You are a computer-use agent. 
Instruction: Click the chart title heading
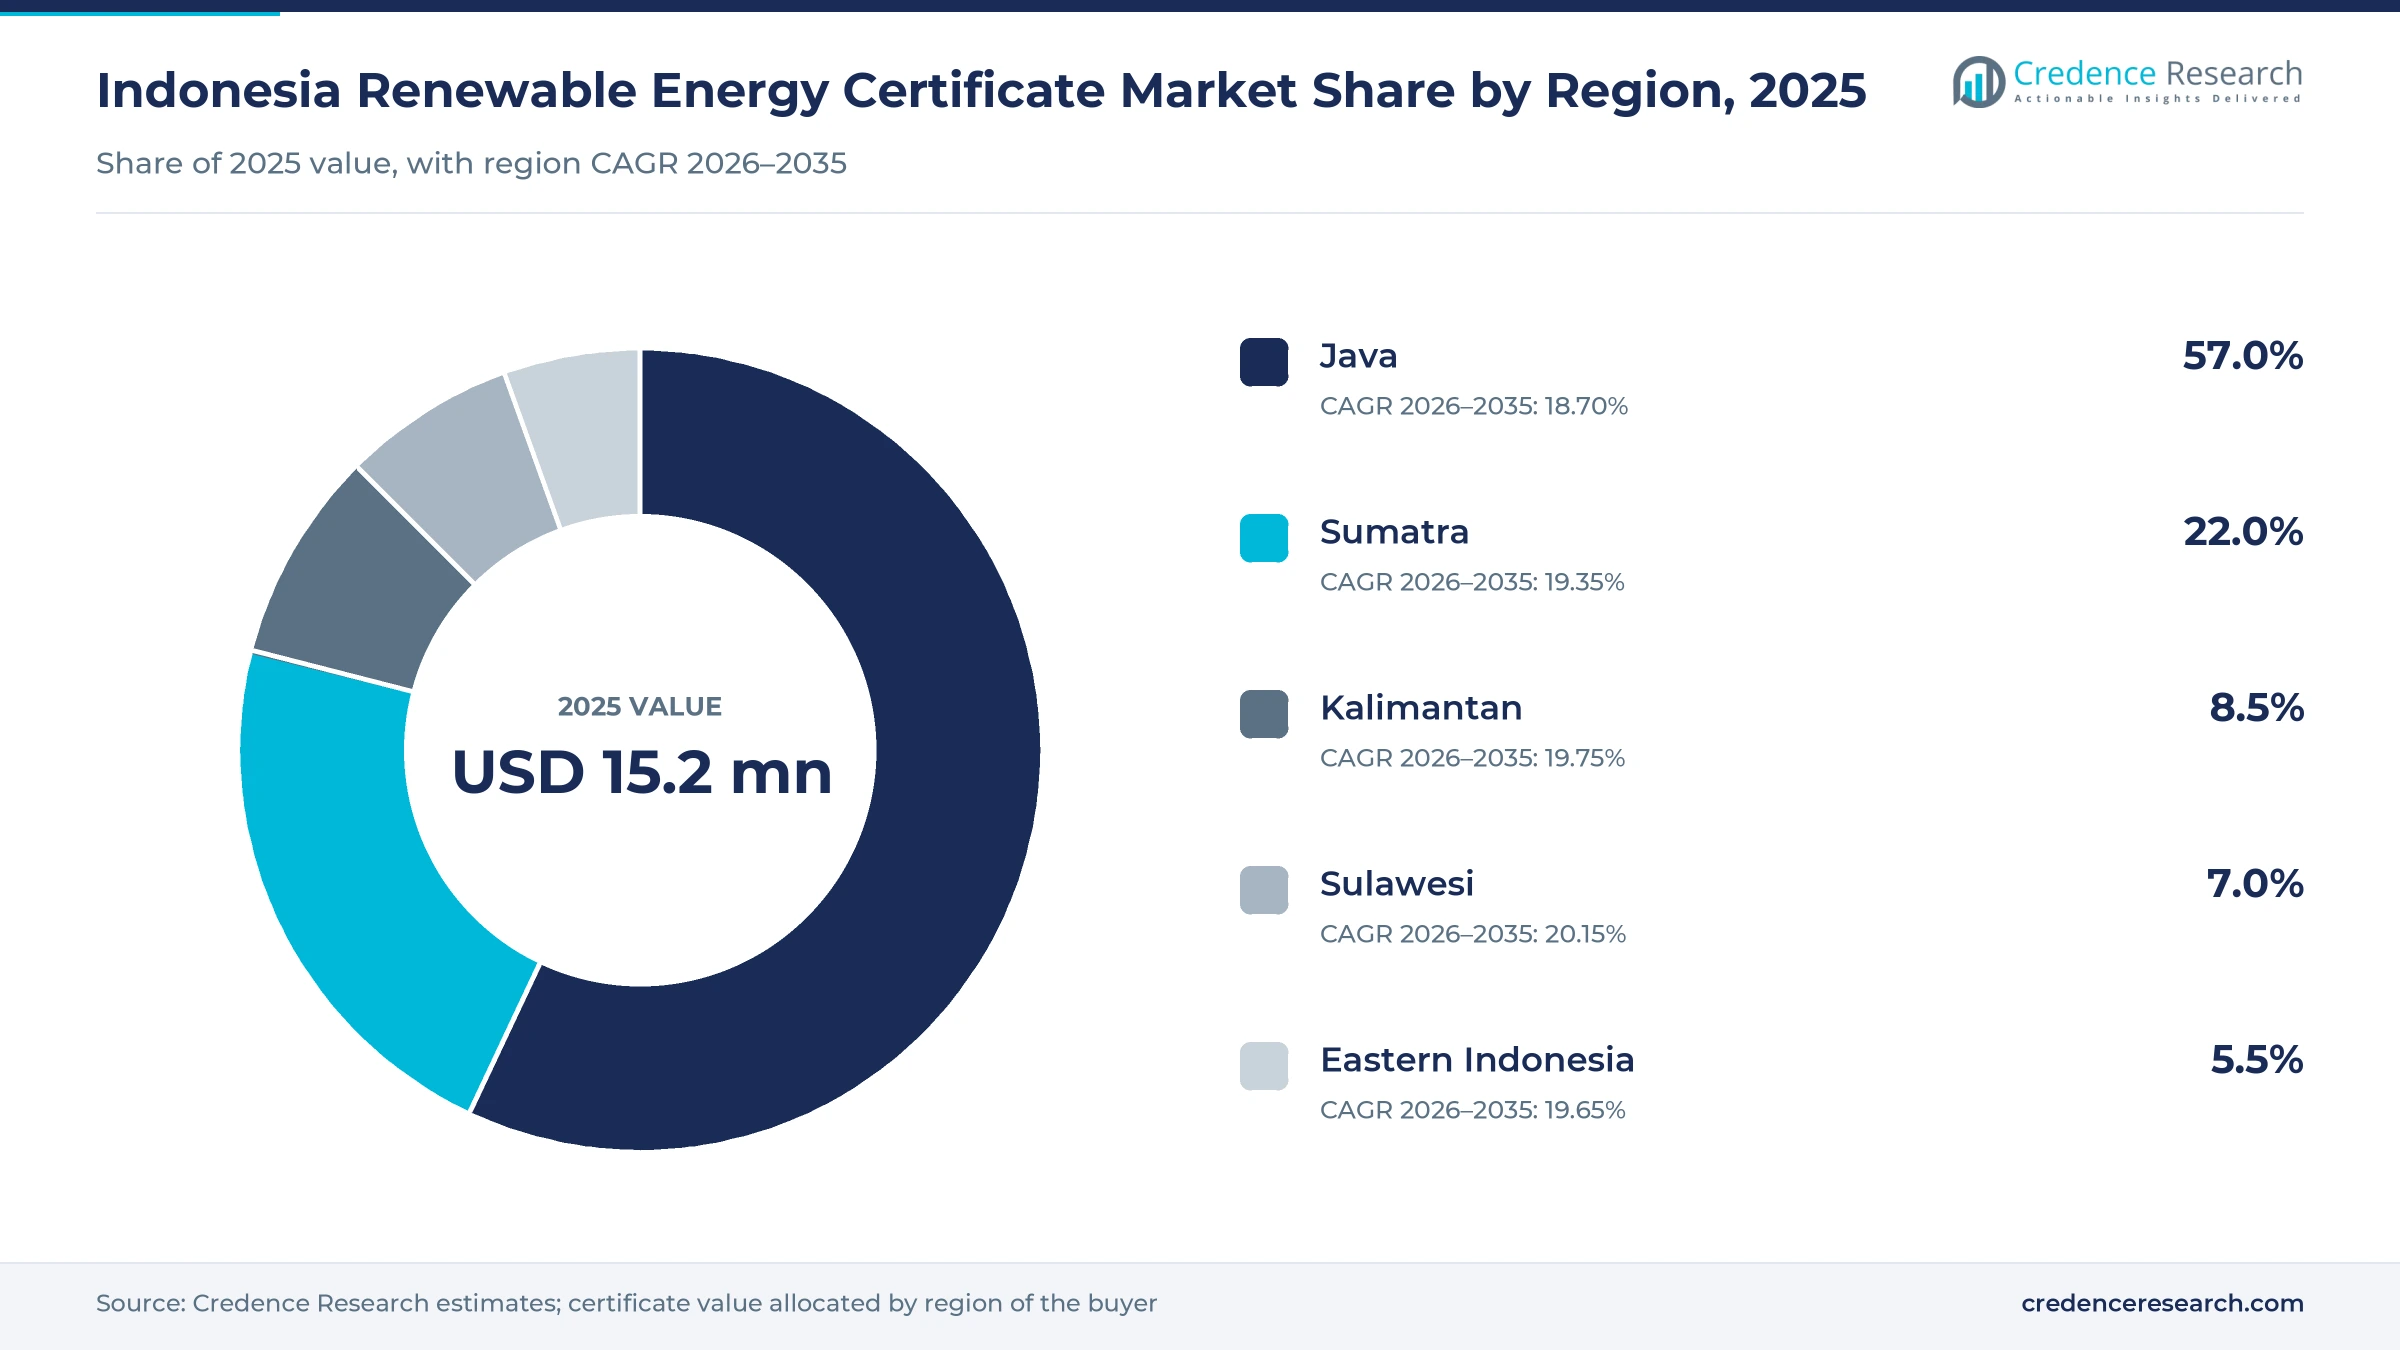(x=981, y=91)
